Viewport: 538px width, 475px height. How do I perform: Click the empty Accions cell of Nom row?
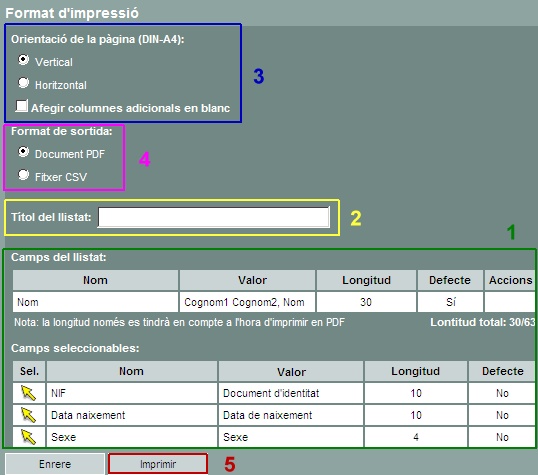pyautogui.click(x=510, y=302)
